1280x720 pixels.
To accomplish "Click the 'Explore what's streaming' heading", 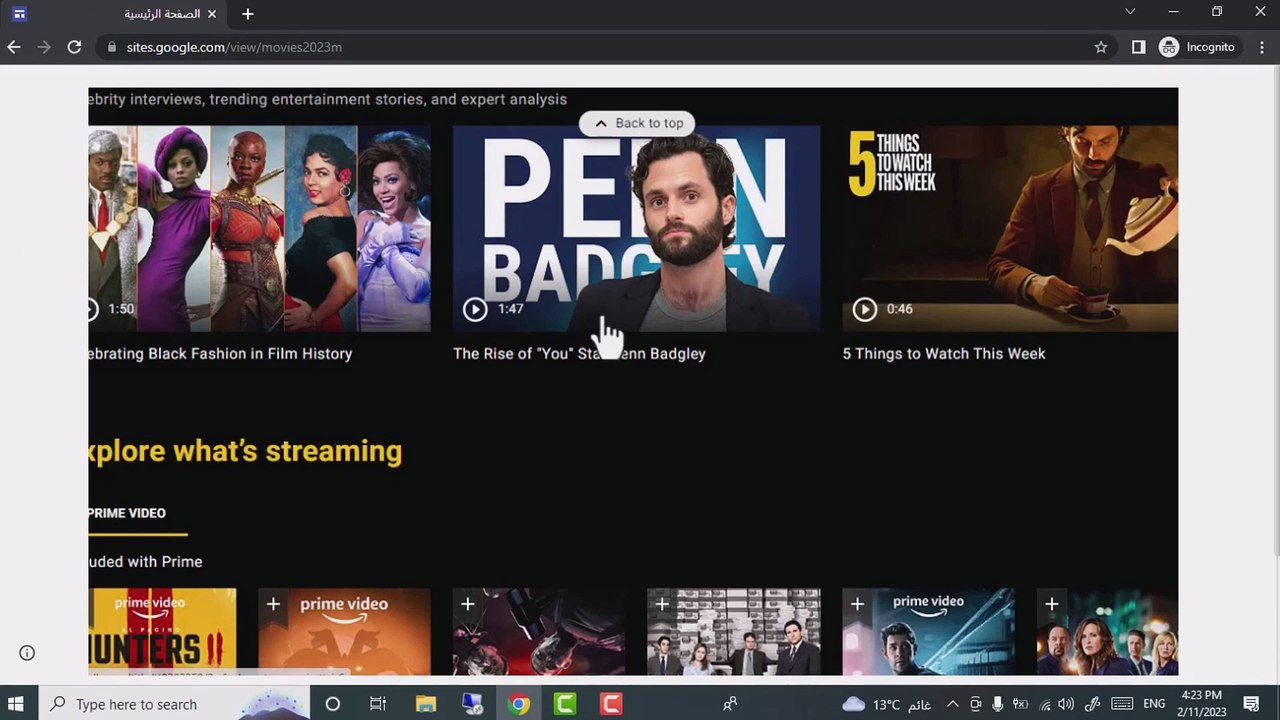I will pyautogui.click(x=245, y=451).
